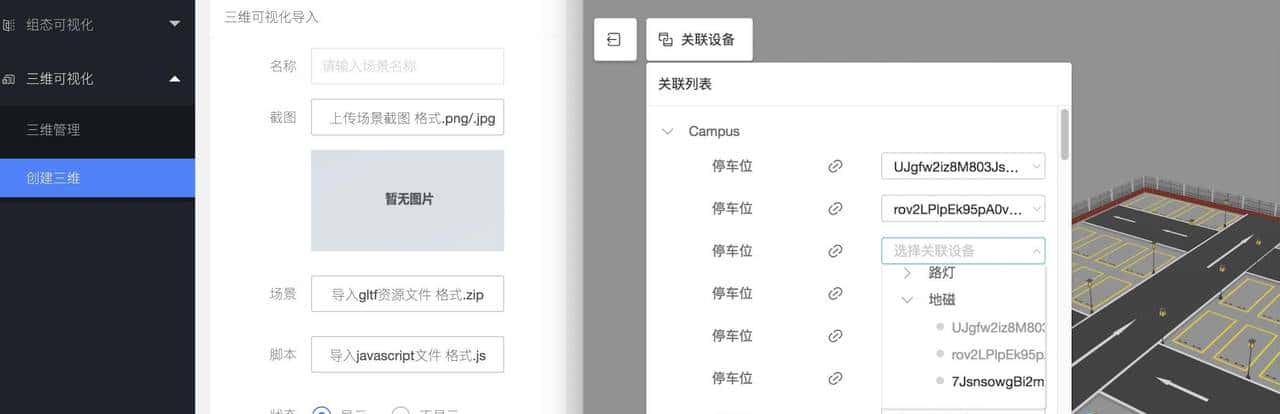Open the 组态可视化 sidebar menu
The image size is (1280, 414).
tap(97, 24)
